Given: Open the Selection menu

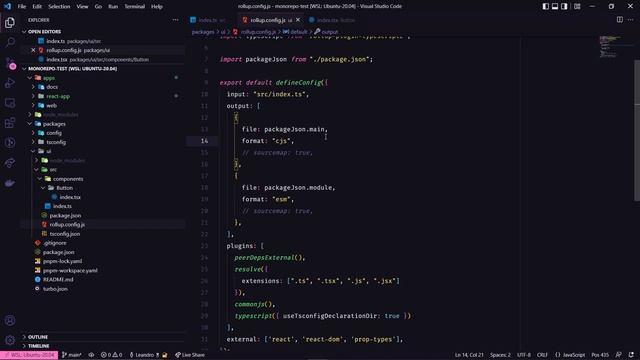Looking at the screenshot, I should pos(59,7).
